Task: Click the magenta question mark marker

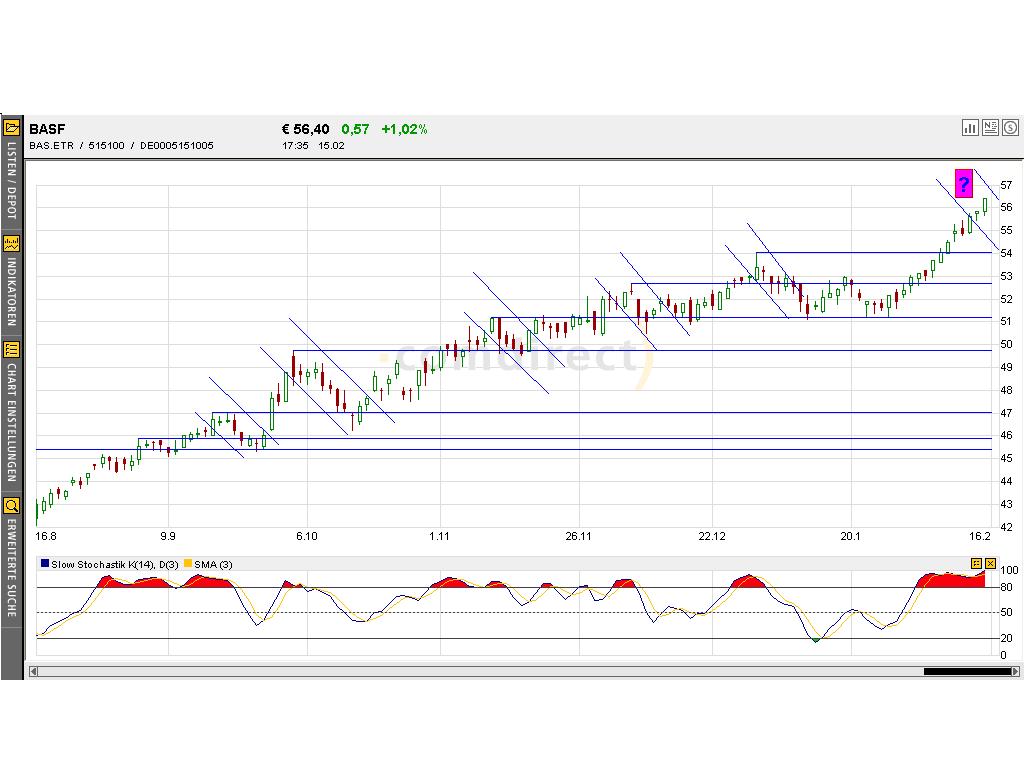Action: 963,183
